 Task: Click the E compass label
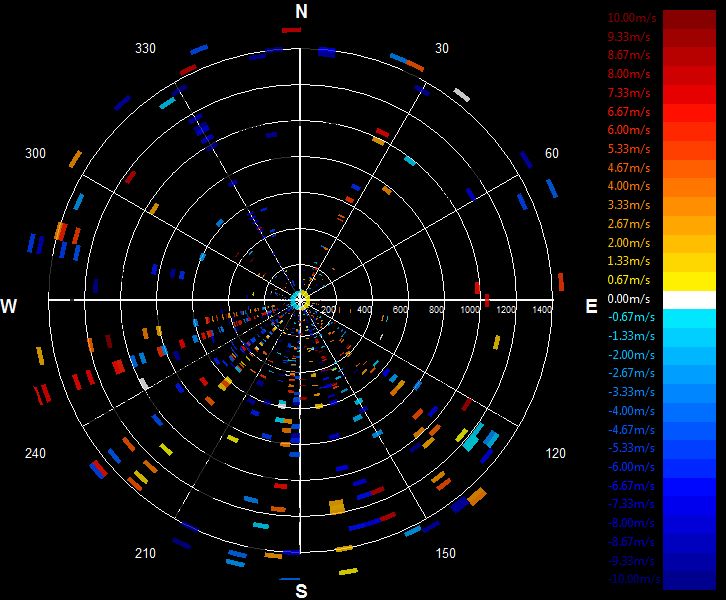coord(591,306)
